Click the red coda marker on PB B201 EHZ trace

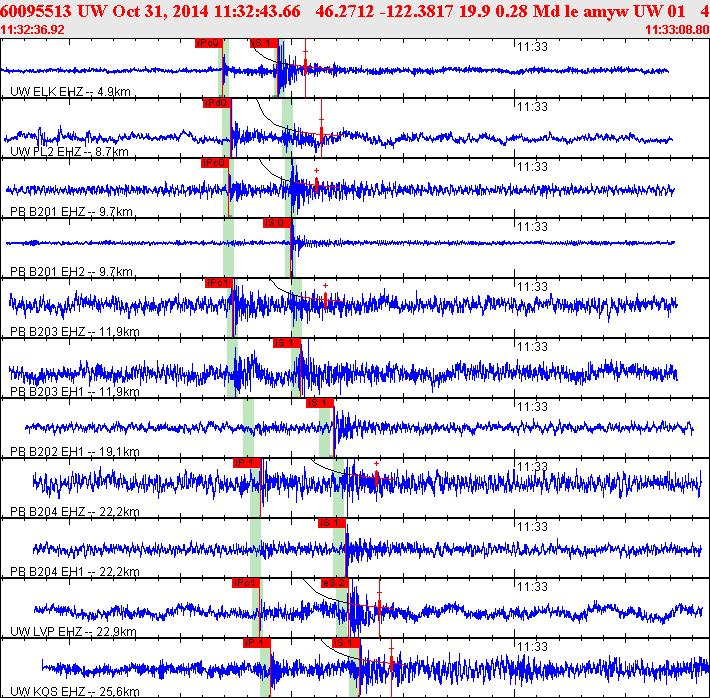coord(317,185)
